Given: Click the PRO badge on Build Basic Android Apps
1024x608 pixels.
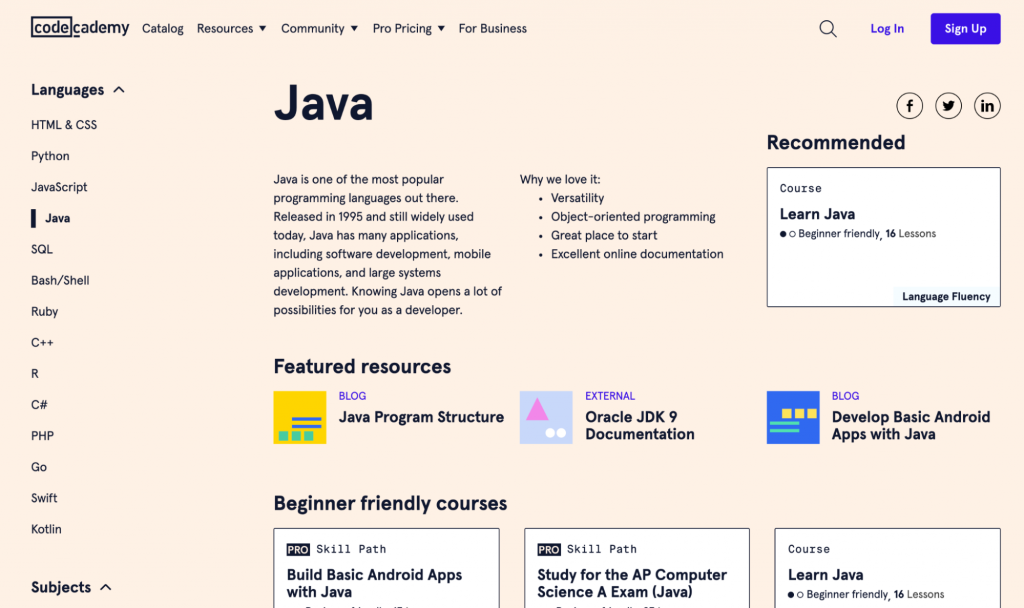Looking at the screenshot, I should pos(299,548).
